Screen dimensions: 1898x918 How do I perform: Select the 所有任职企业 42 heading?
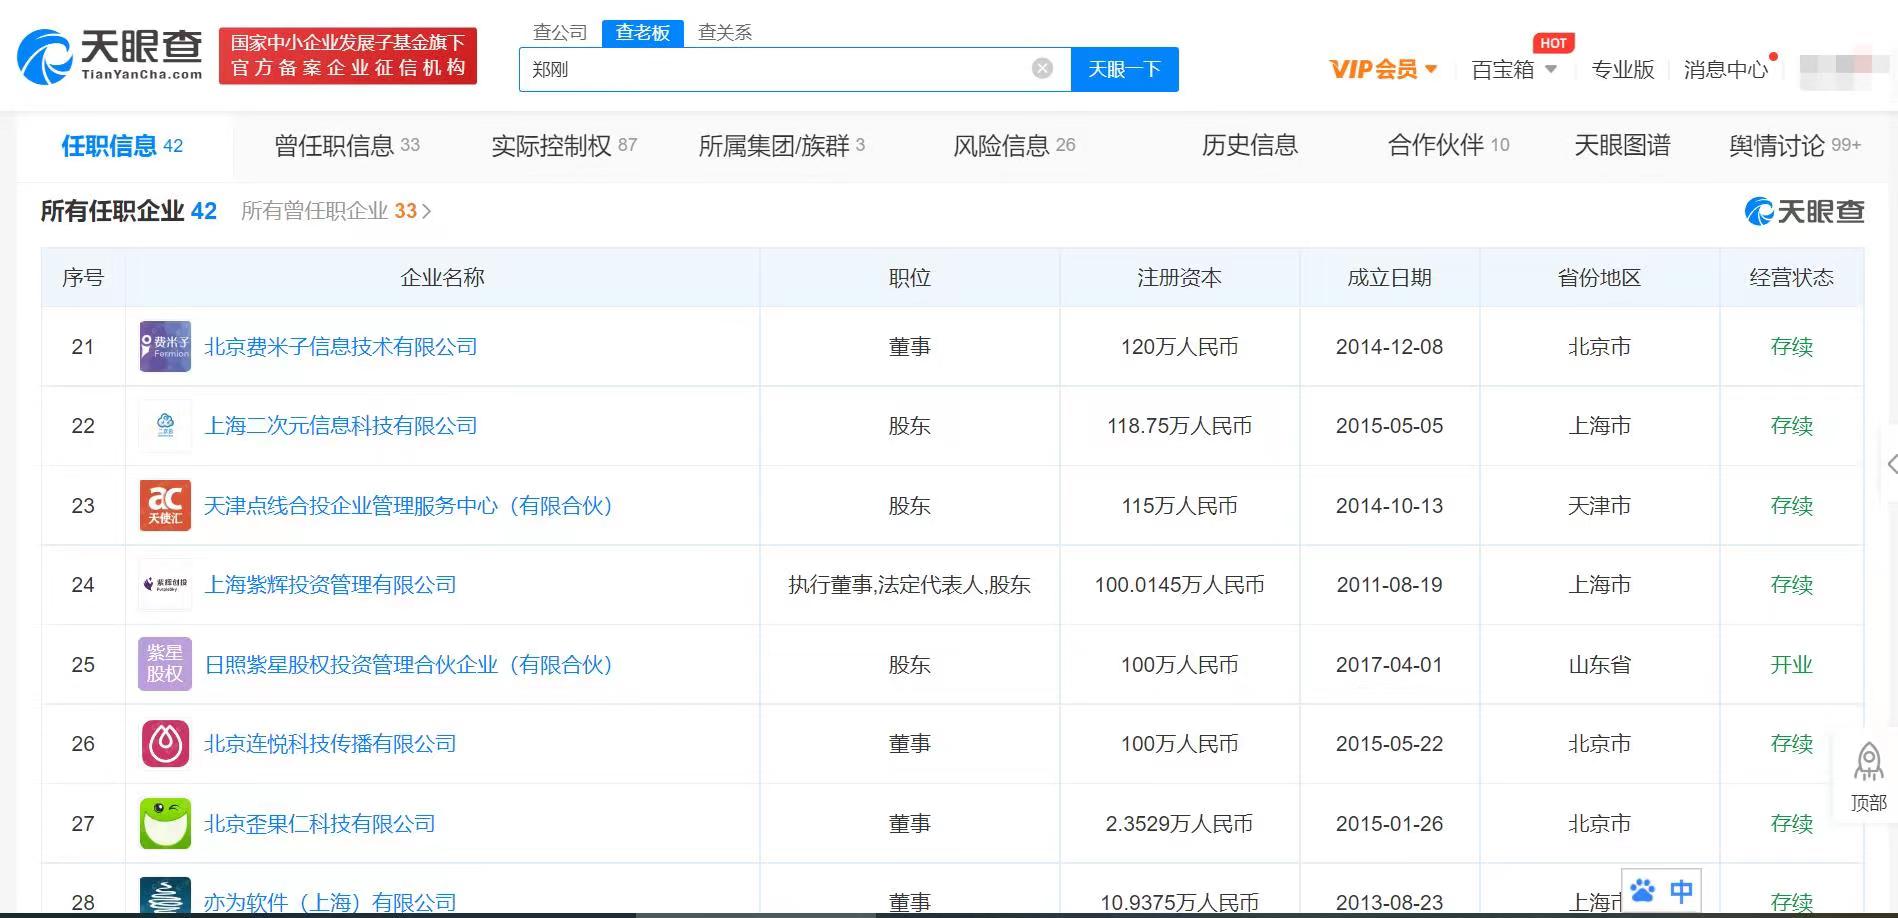(128, 211)
